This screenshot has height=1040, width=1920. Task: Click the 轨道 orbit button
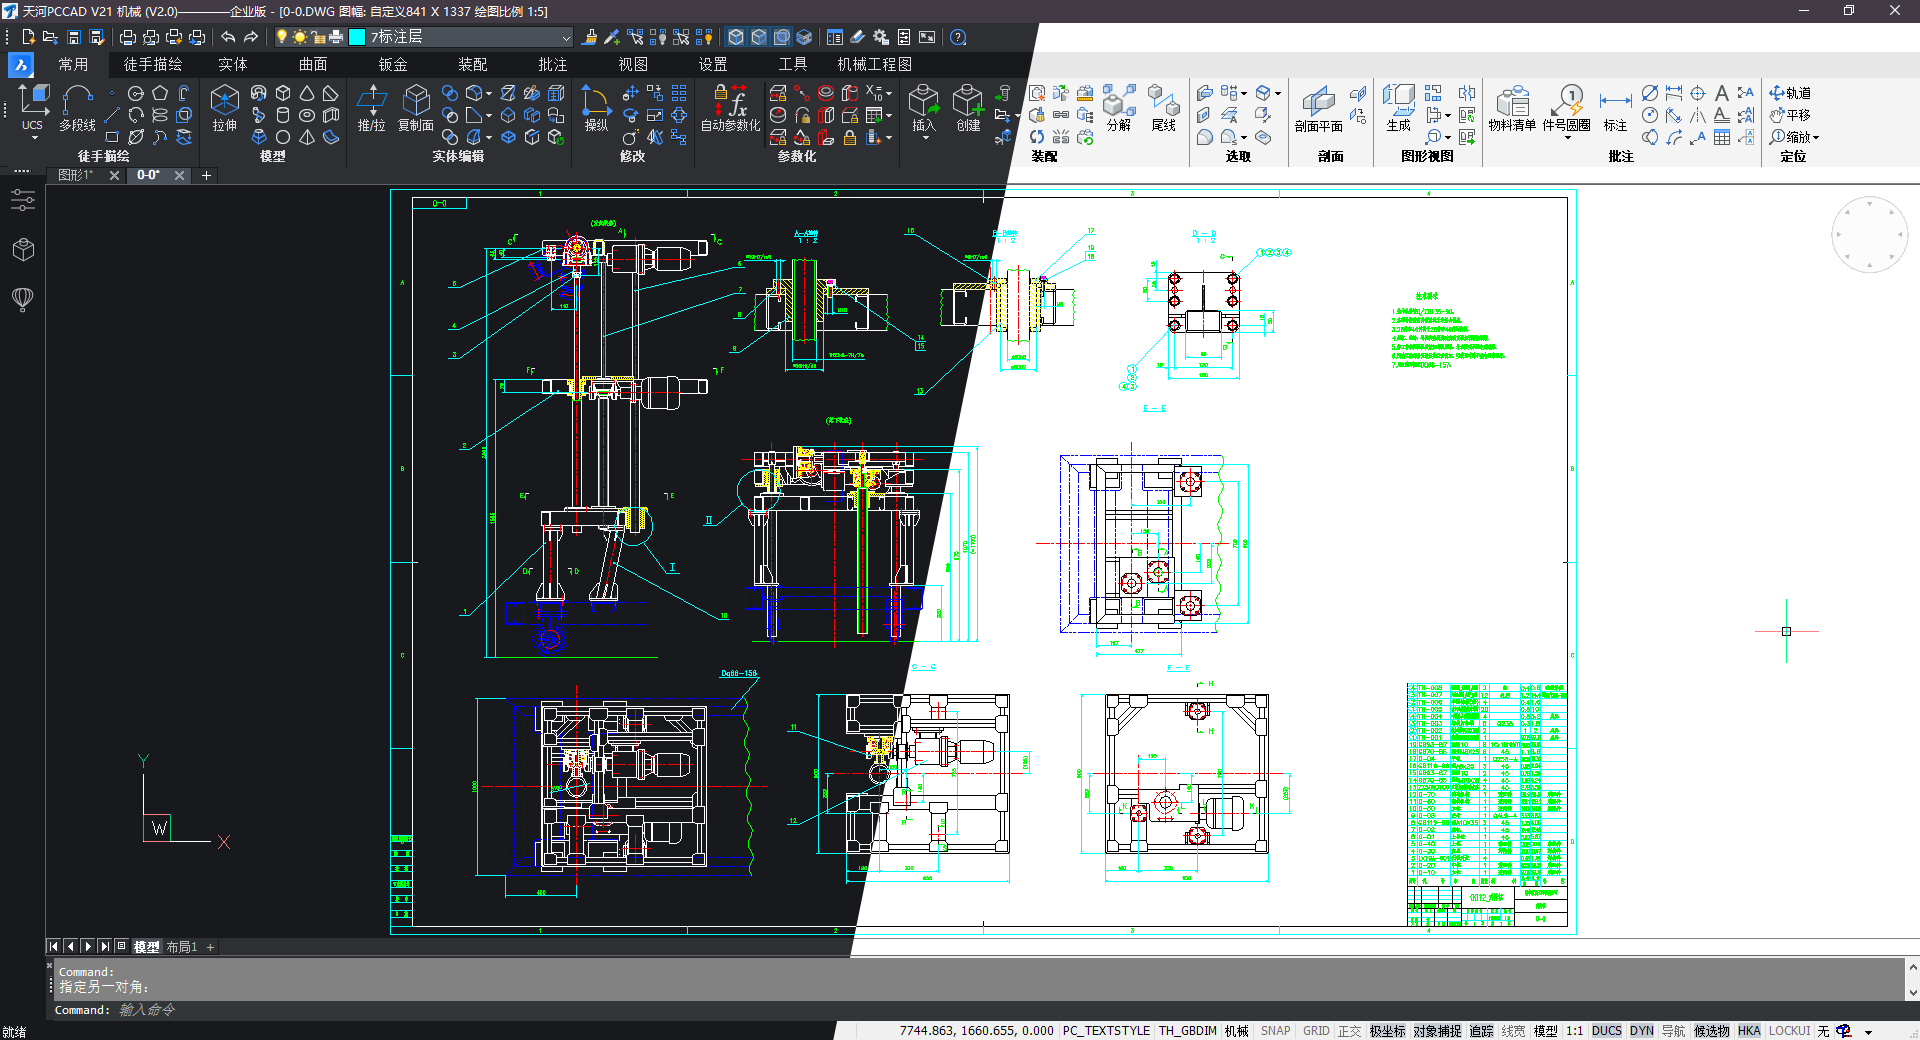click(x=1790, y=93)
